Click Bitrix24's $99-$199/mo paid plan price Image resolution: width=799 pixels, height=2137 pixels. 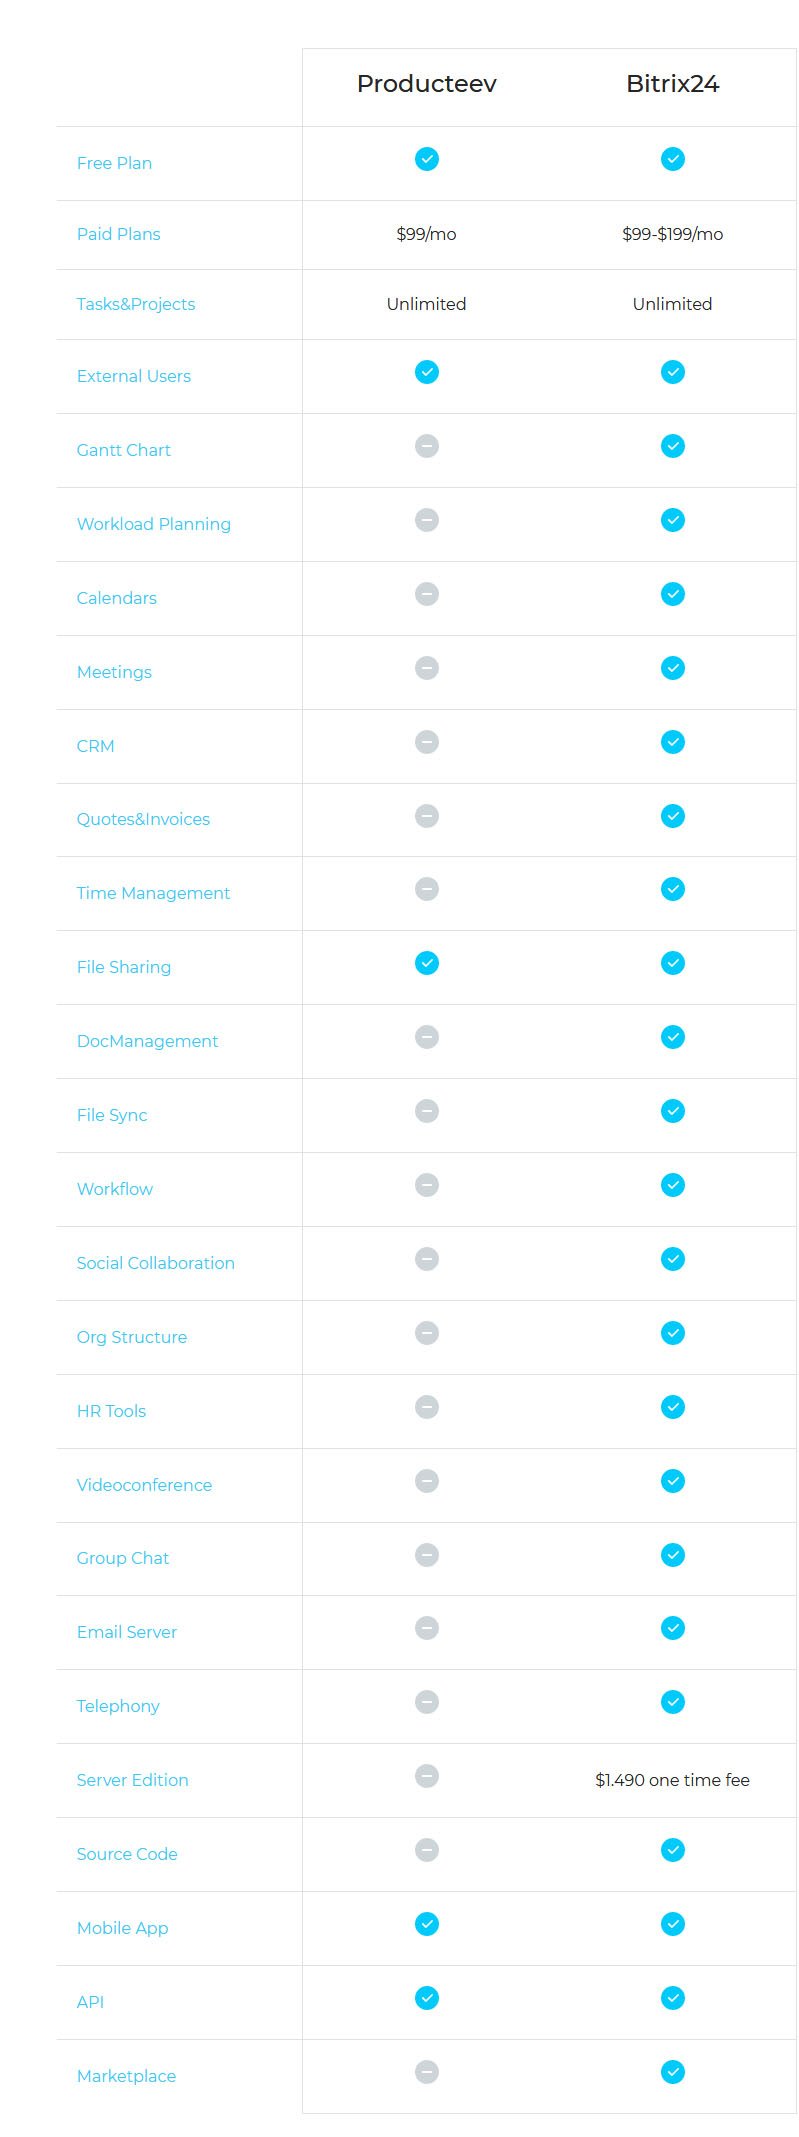click(x=673, y=234)
